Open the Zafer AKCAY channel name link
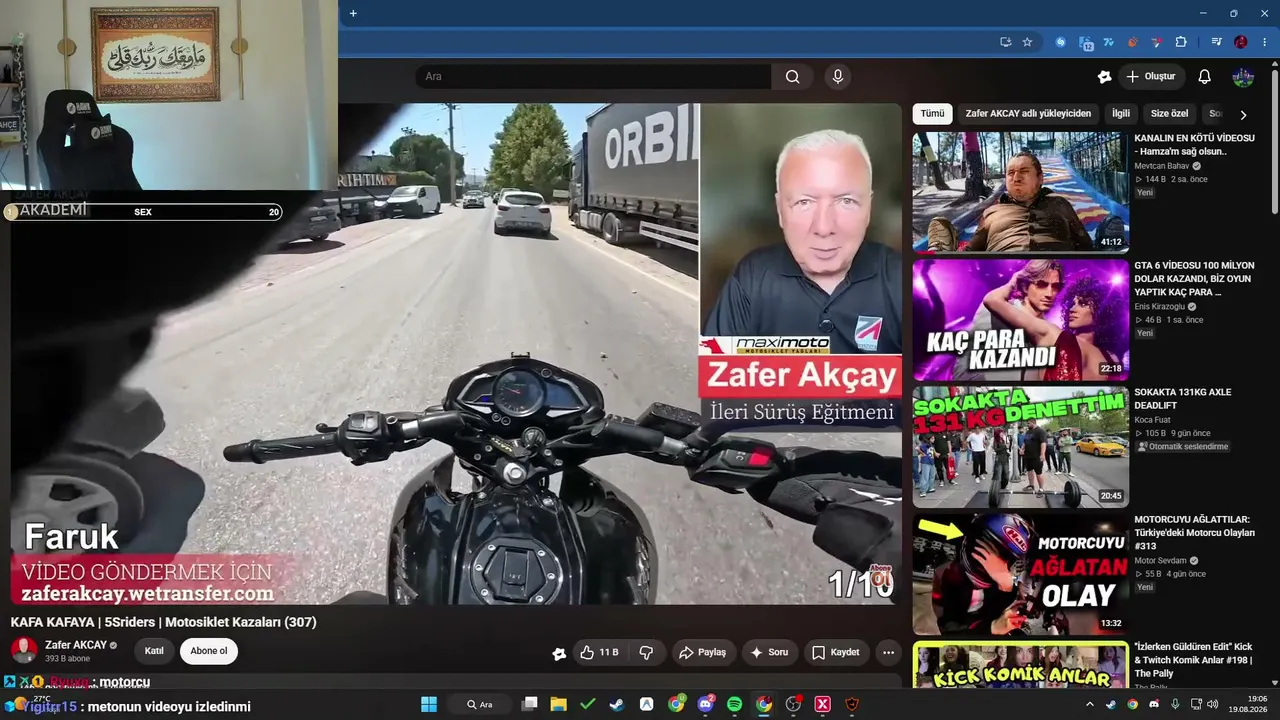 76,645
